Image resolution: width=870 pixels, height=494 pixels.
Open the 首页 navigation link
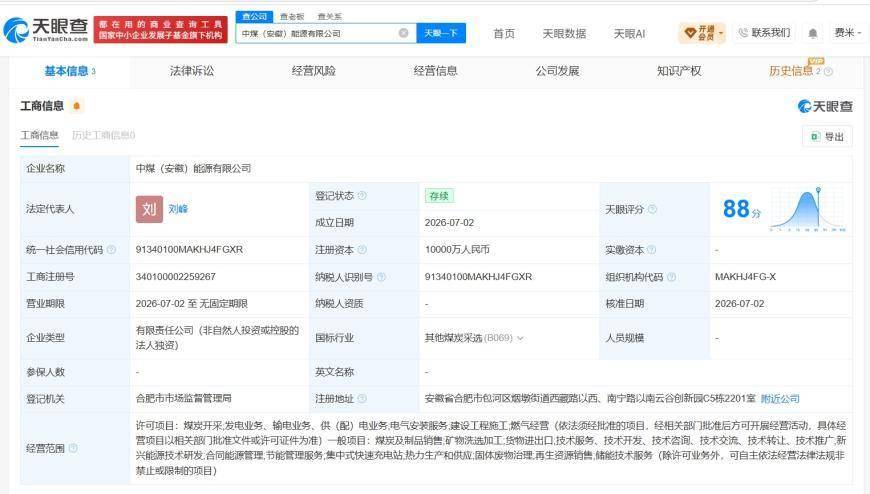point(504,34)
